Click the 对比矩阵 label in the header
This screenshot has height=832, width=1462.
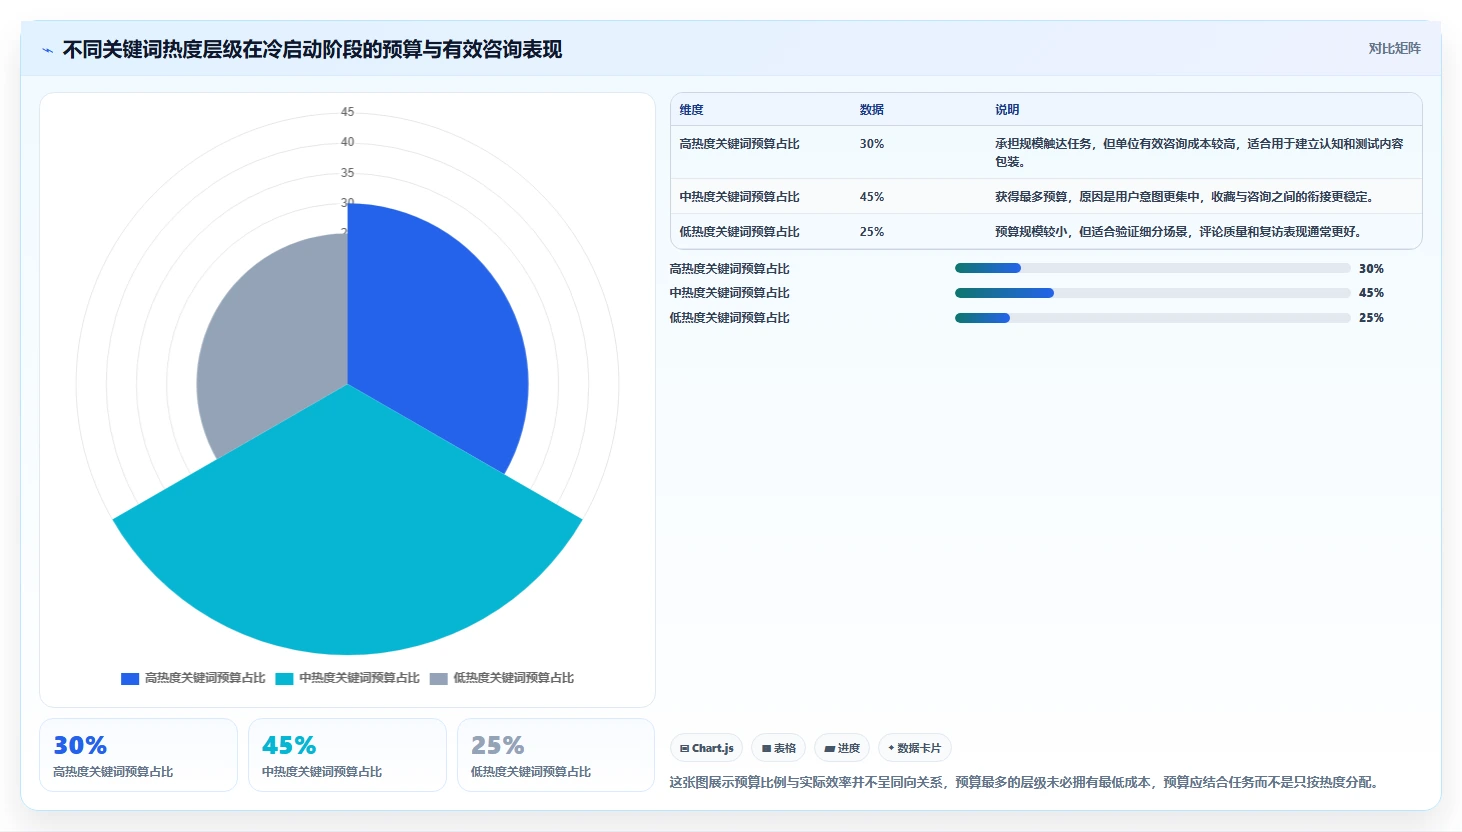tap(1394, 48)
